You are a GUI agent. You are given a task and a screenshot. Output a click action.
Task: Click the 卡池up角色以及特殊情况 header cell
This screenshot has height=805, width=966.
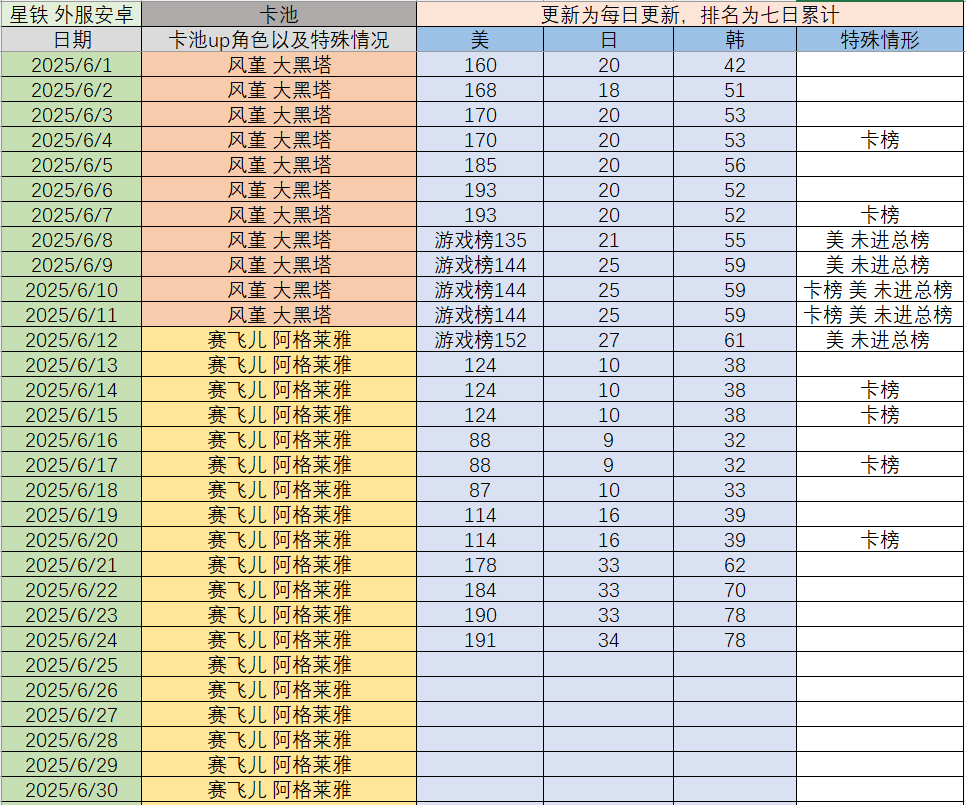point(279,40)
